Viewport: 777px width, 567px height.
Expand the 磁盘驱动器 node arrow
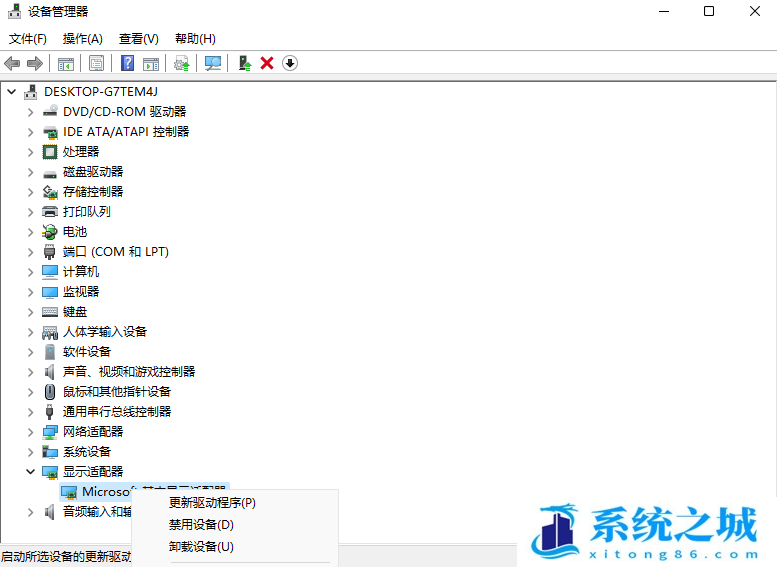(x=31, y=172)
